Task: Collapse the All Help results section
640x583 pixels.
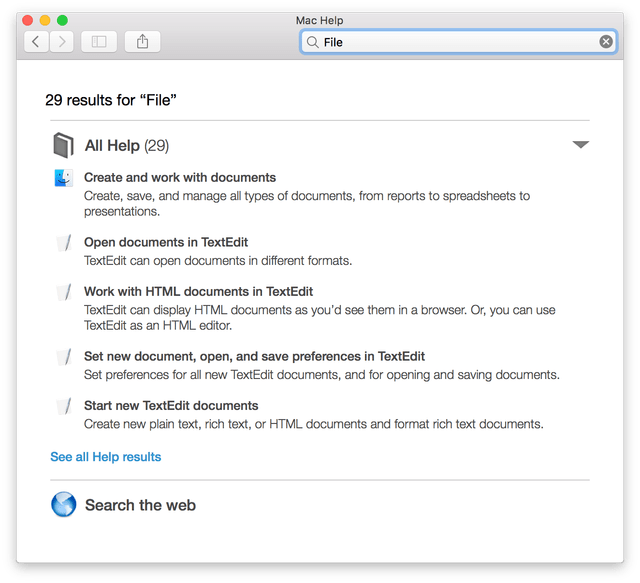Action: 580,145
